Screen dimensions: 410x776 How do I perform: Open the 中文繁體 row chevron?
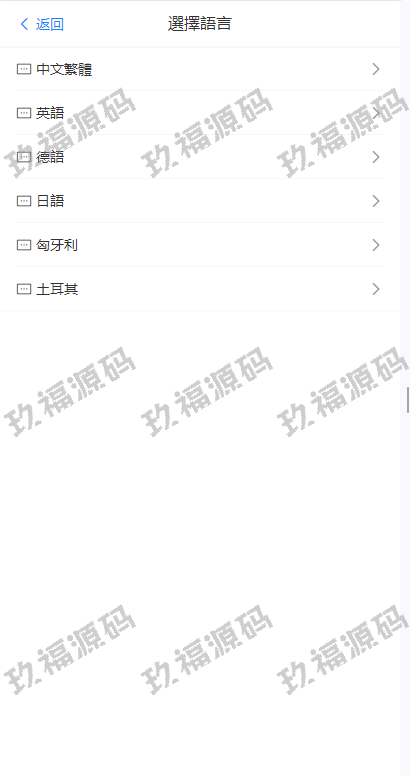click(376, 69)
